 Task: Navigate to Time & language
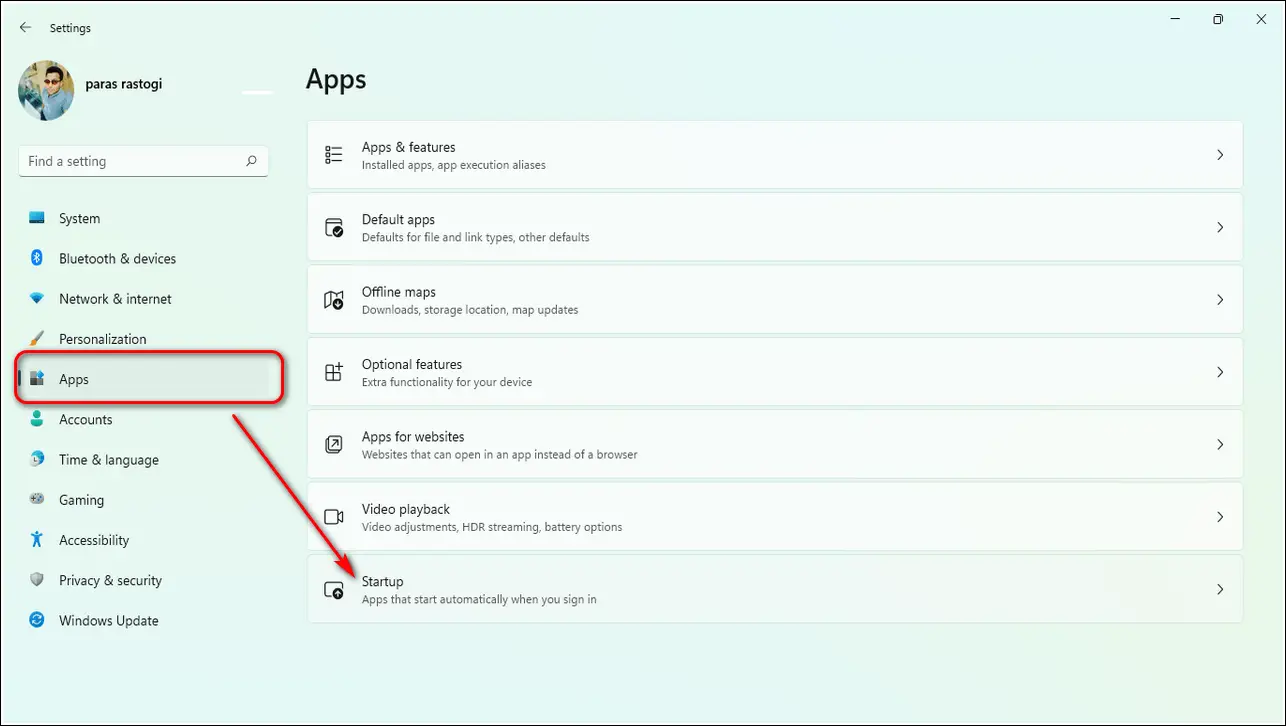[x=143, y=459]
